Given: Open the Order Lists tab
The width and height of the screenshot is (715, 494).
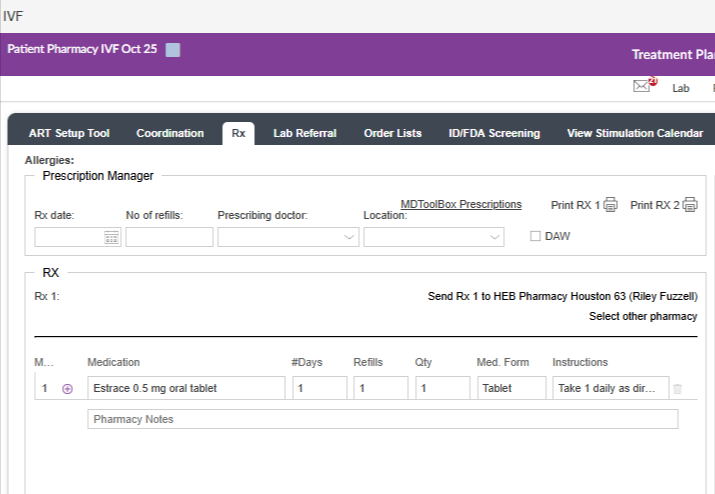Looking at the screenshot, I should [x=392, y=133].
